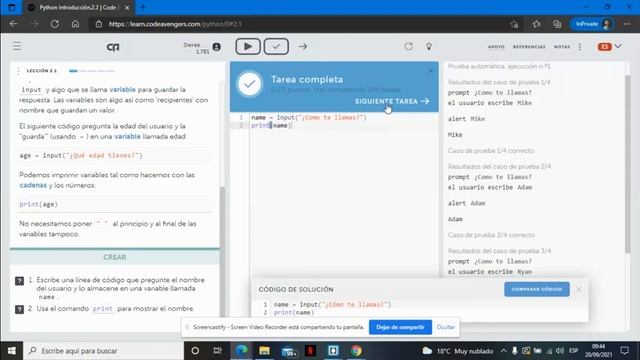Click COMPARAR CÓDIGO button
The height and width of the screenshot is (360, 640).
coord(537,289)
